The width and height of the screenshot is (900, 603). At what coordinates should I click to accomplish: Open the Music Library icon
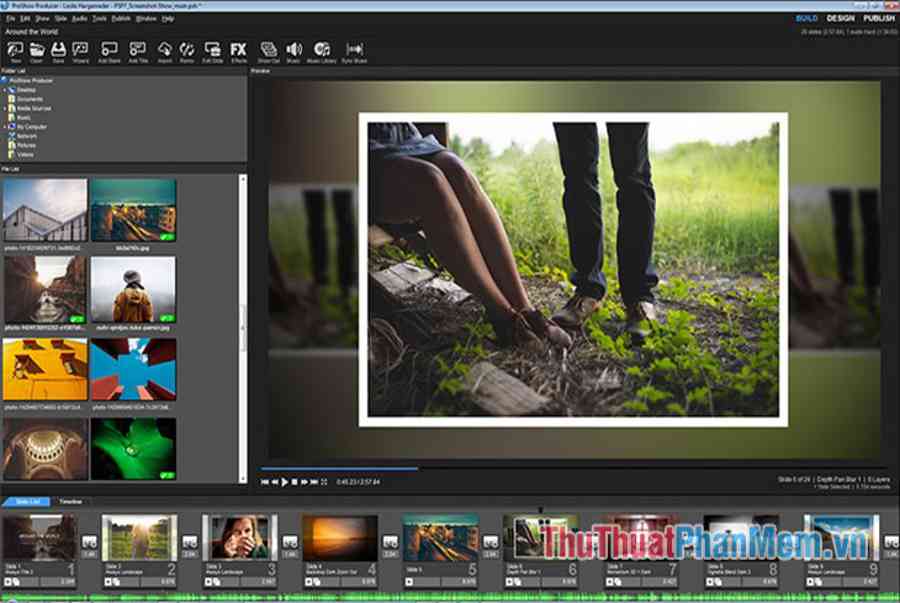click(321, 49)
